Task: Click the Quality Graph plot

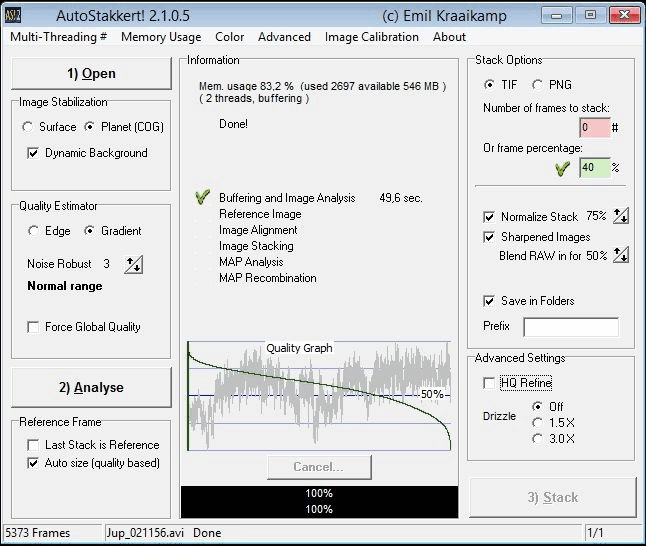Action: 319,396
